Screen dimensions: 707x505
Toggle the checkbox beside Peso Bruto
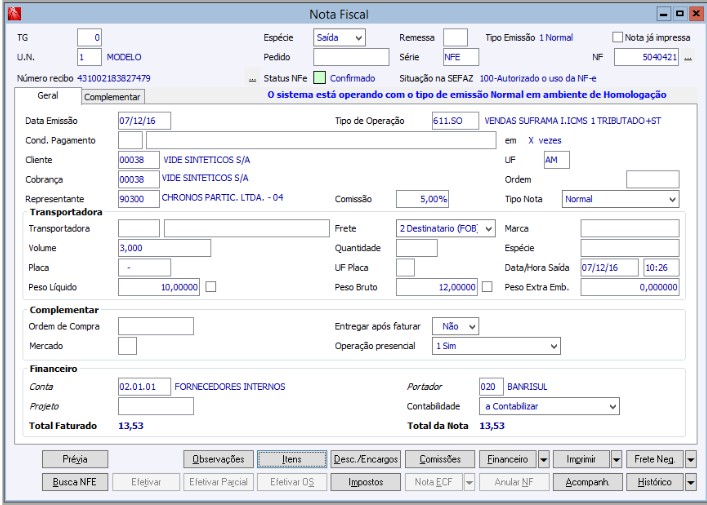pos(487,287)
